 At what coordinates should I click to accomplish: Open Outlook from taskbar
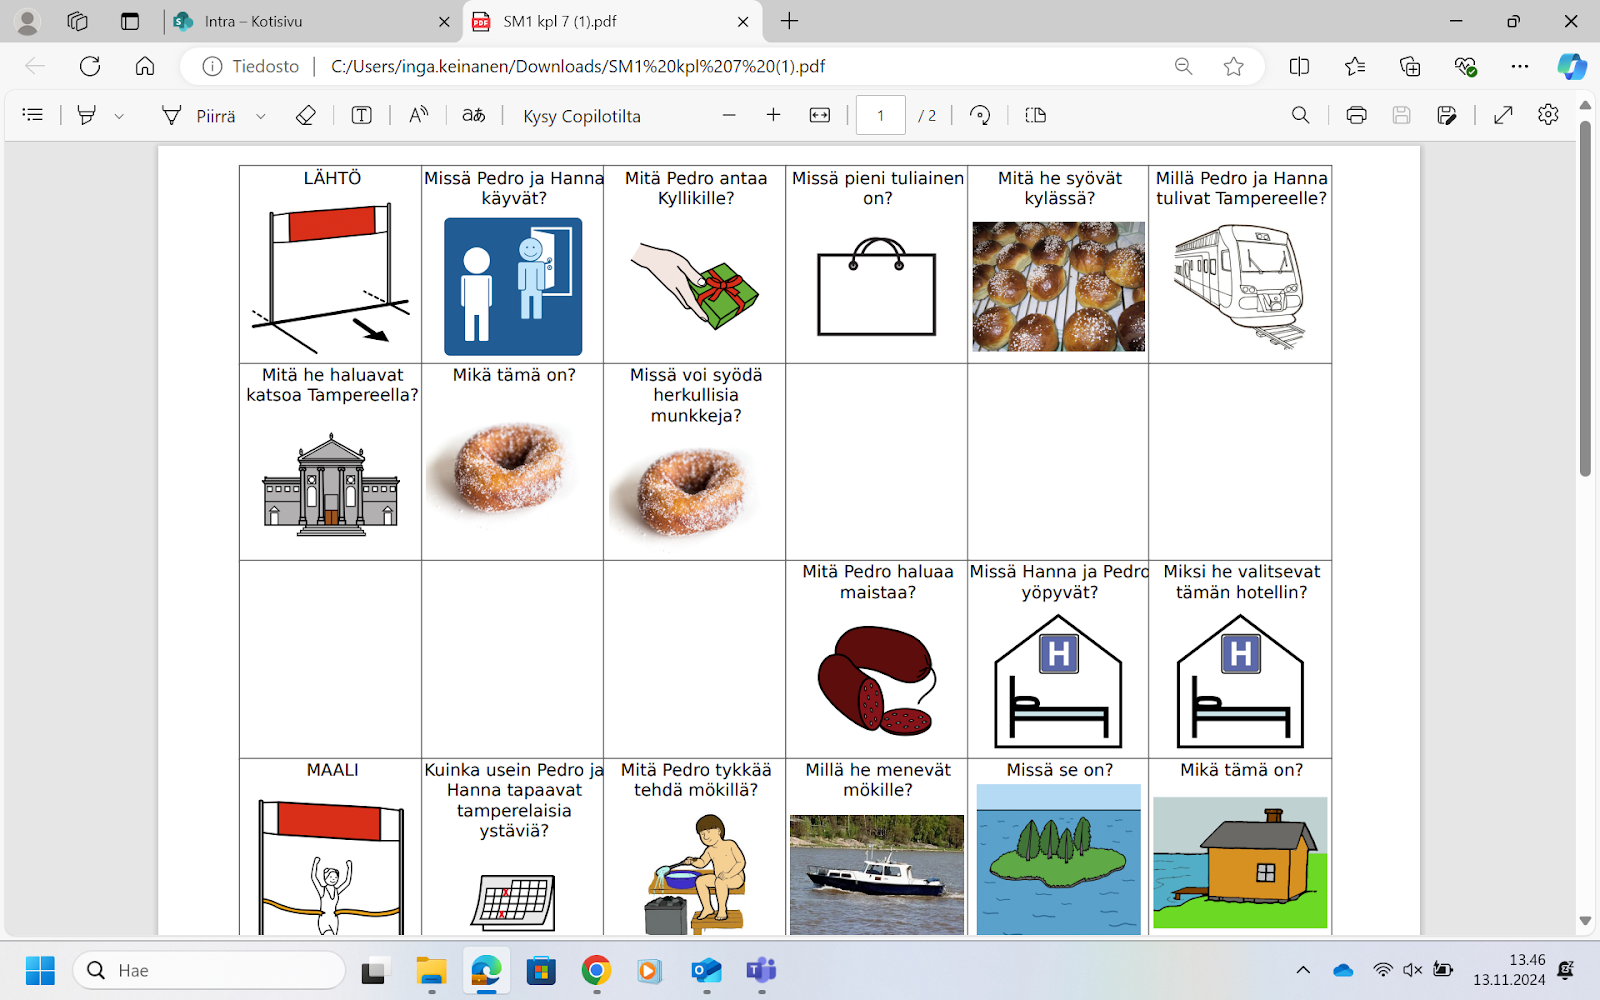pyautogui.click(x=706, y=970)
